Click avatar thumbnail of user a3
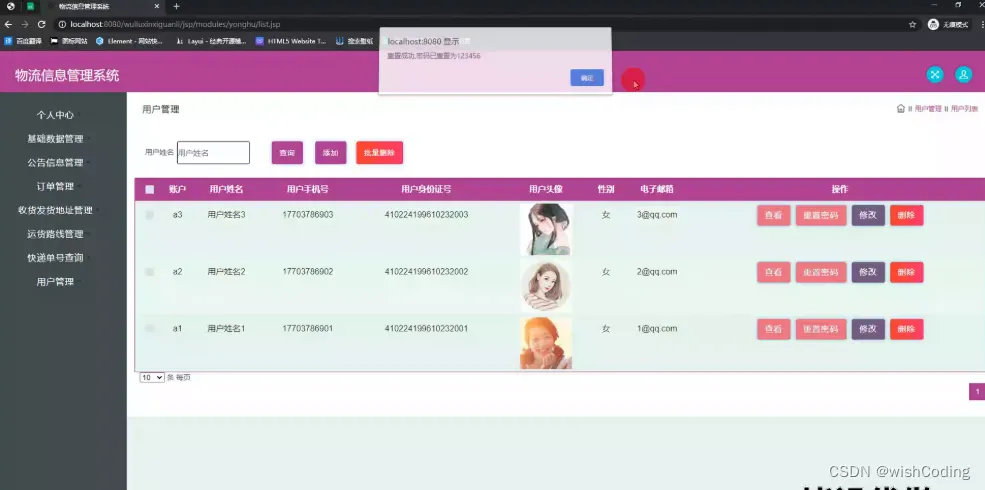The width and height of the screenshot is (985, 490). coord(546,229)
